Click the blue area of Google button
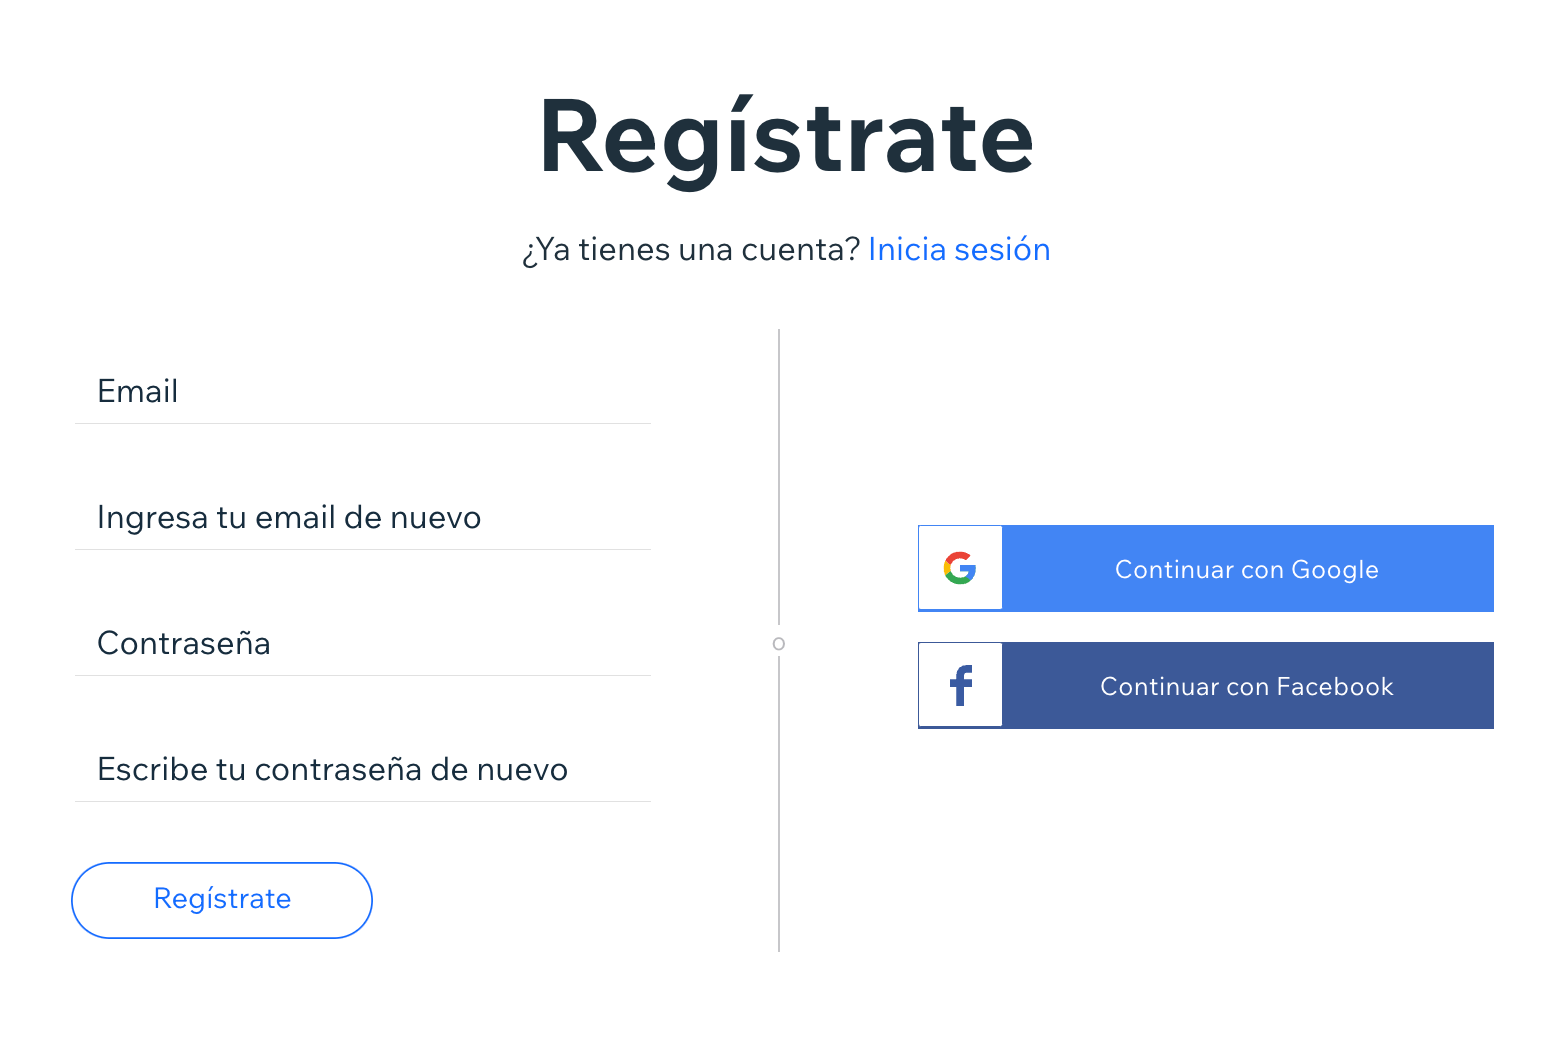Screen dimensions: 1550x1038 (1247, 568)
